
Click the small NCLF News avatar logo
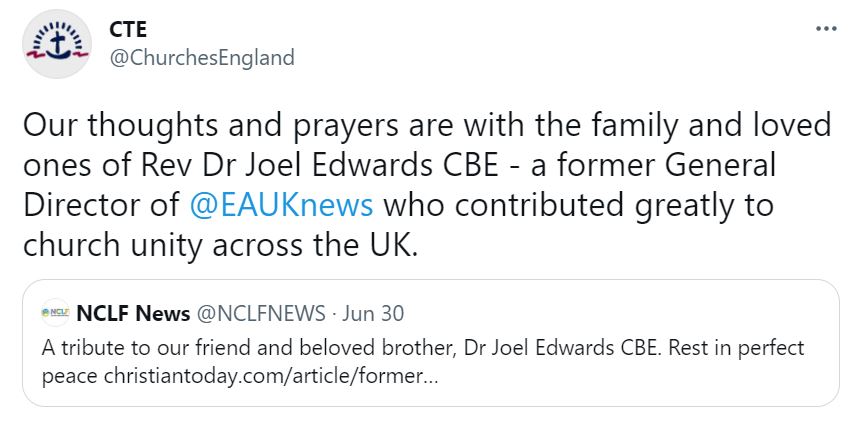coord(57,314)
